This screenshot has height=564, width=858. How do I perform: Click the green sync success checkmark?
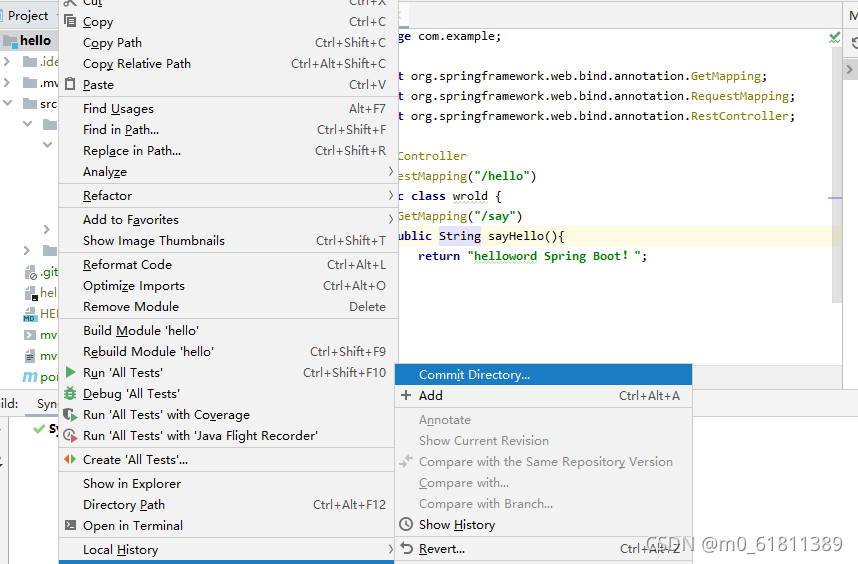coord(39,429)
